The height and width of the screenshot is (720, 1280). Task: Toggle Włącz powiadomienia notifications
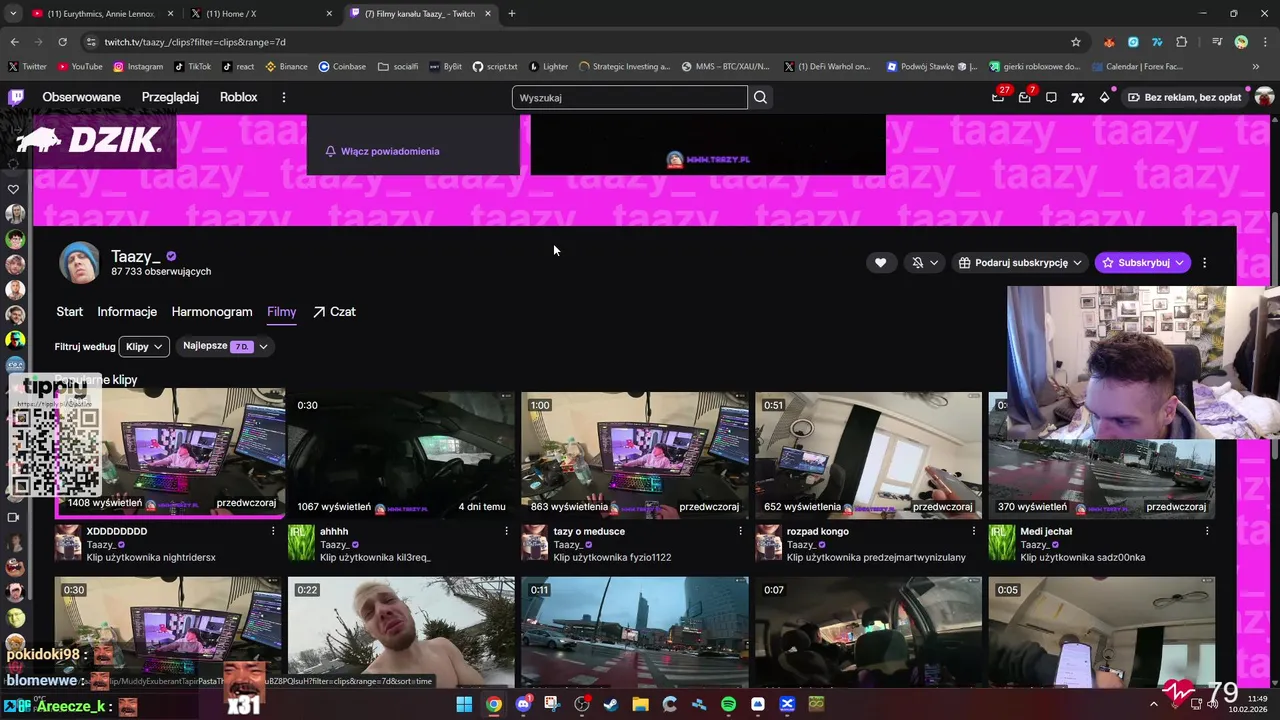pos(382,151)
